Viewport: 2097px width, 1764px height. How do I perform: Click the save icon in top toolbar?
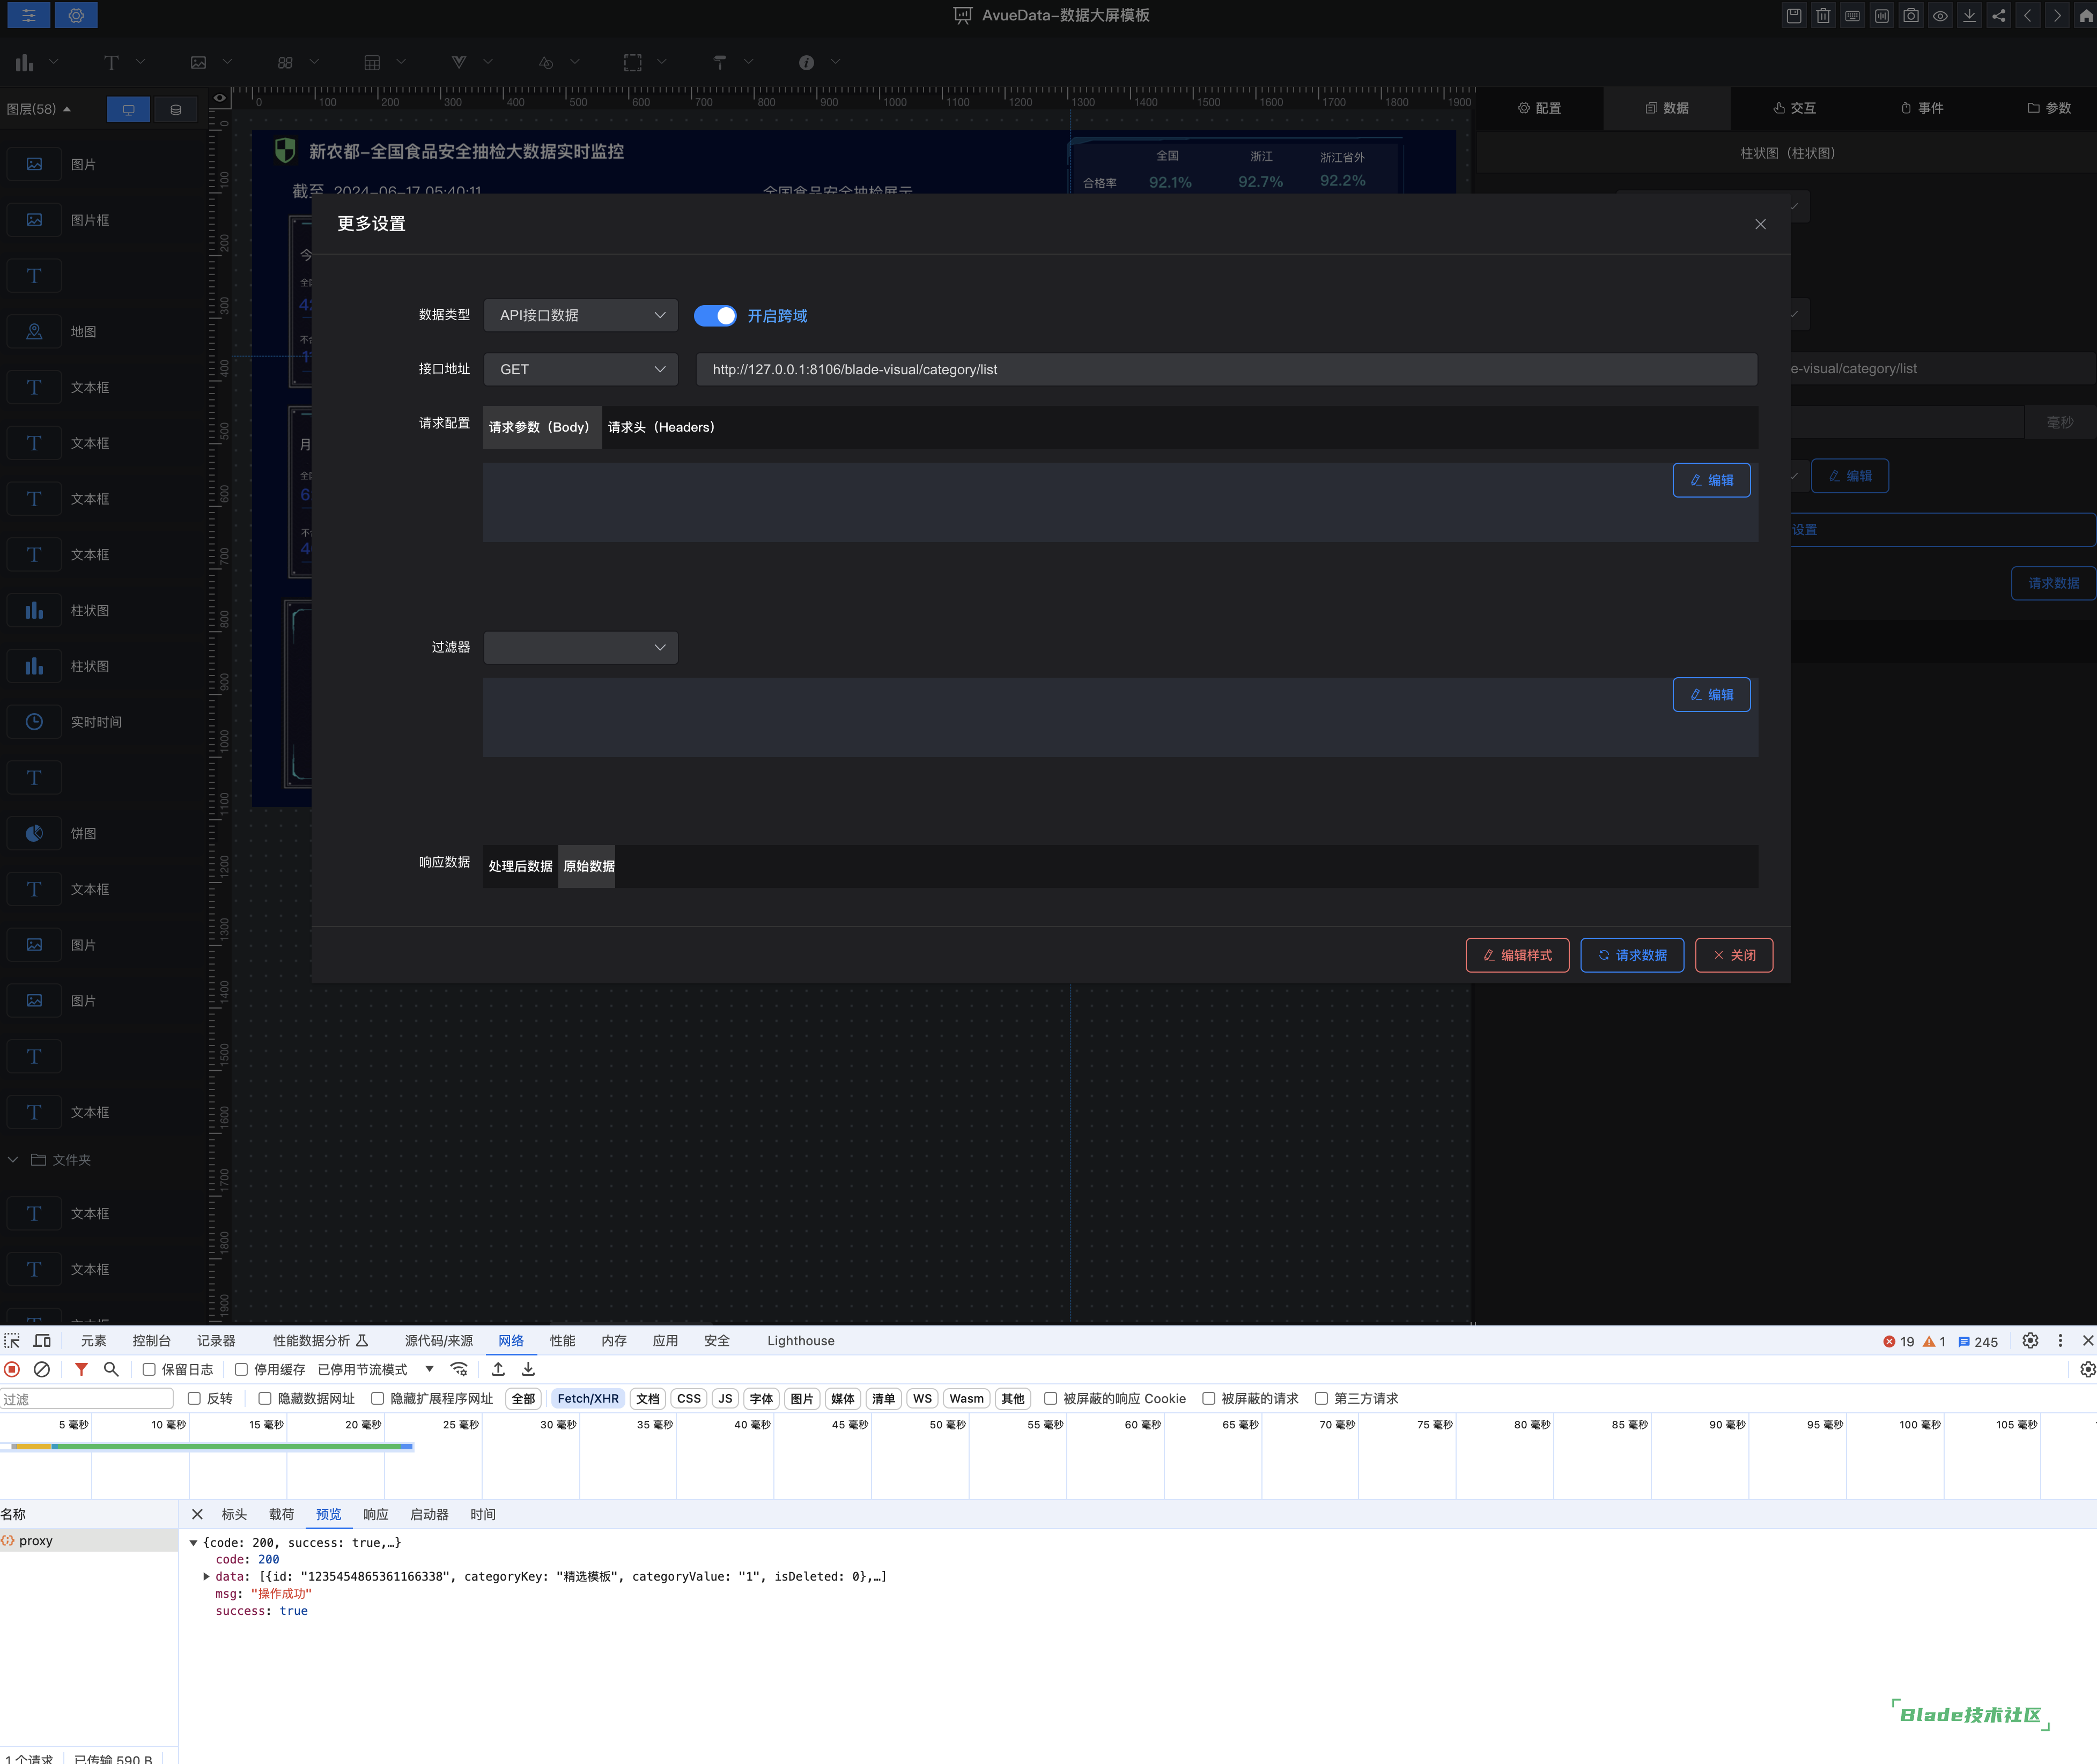[1794, 15]
